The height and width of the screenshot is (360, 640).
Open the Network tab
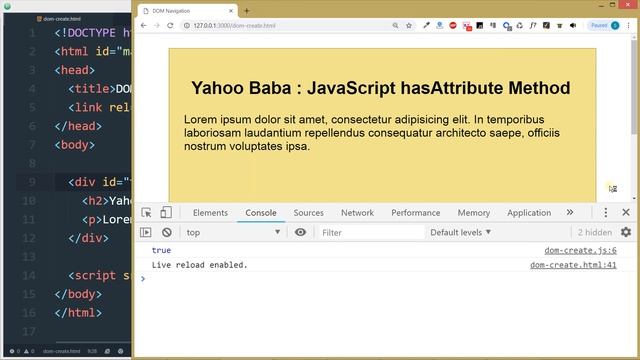pos(358,213)
